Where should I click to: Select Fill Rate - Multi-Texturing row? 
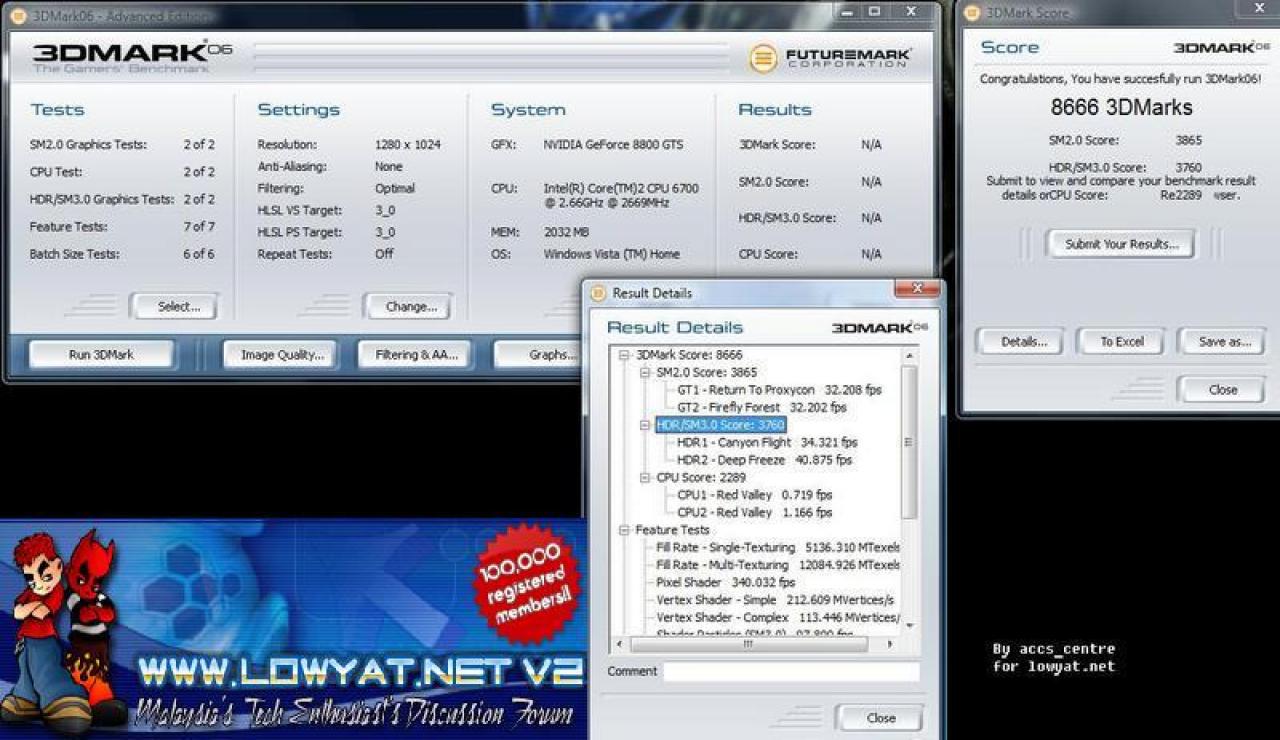778,565
